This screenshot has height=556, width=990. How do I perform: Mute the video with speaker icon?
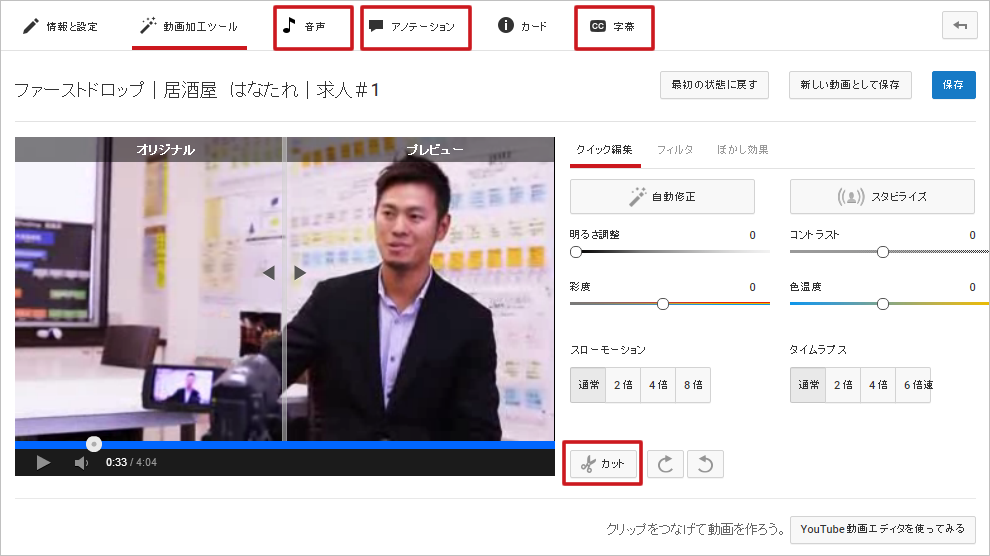click(81, 463)
